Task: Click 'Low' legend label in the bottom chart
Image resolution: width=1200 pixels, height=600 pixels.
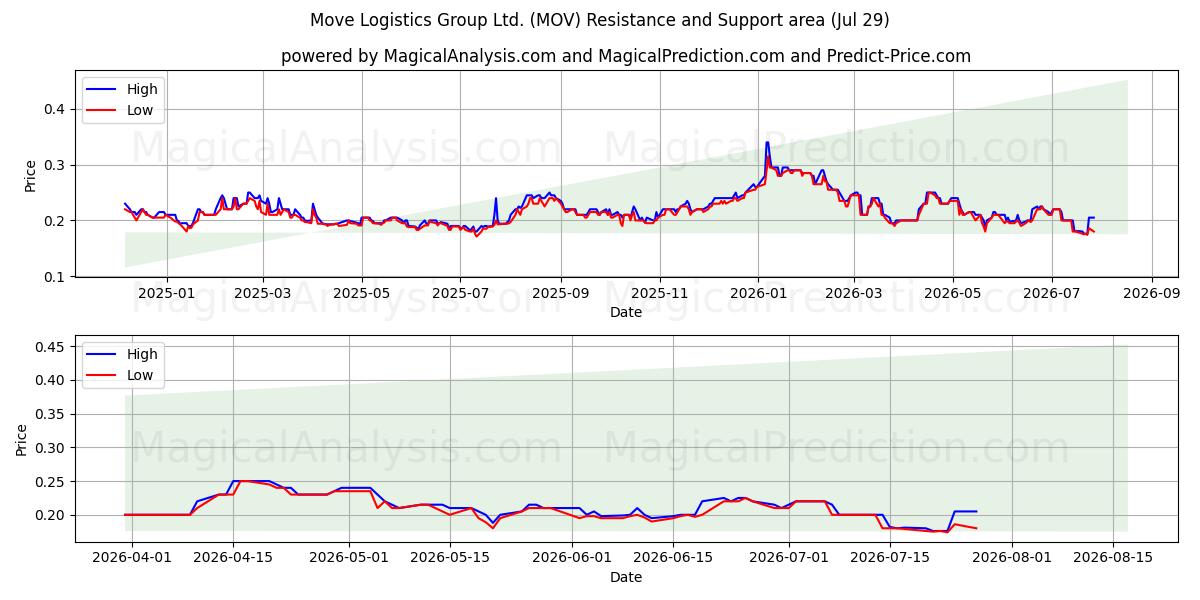Action: point(140,375)
